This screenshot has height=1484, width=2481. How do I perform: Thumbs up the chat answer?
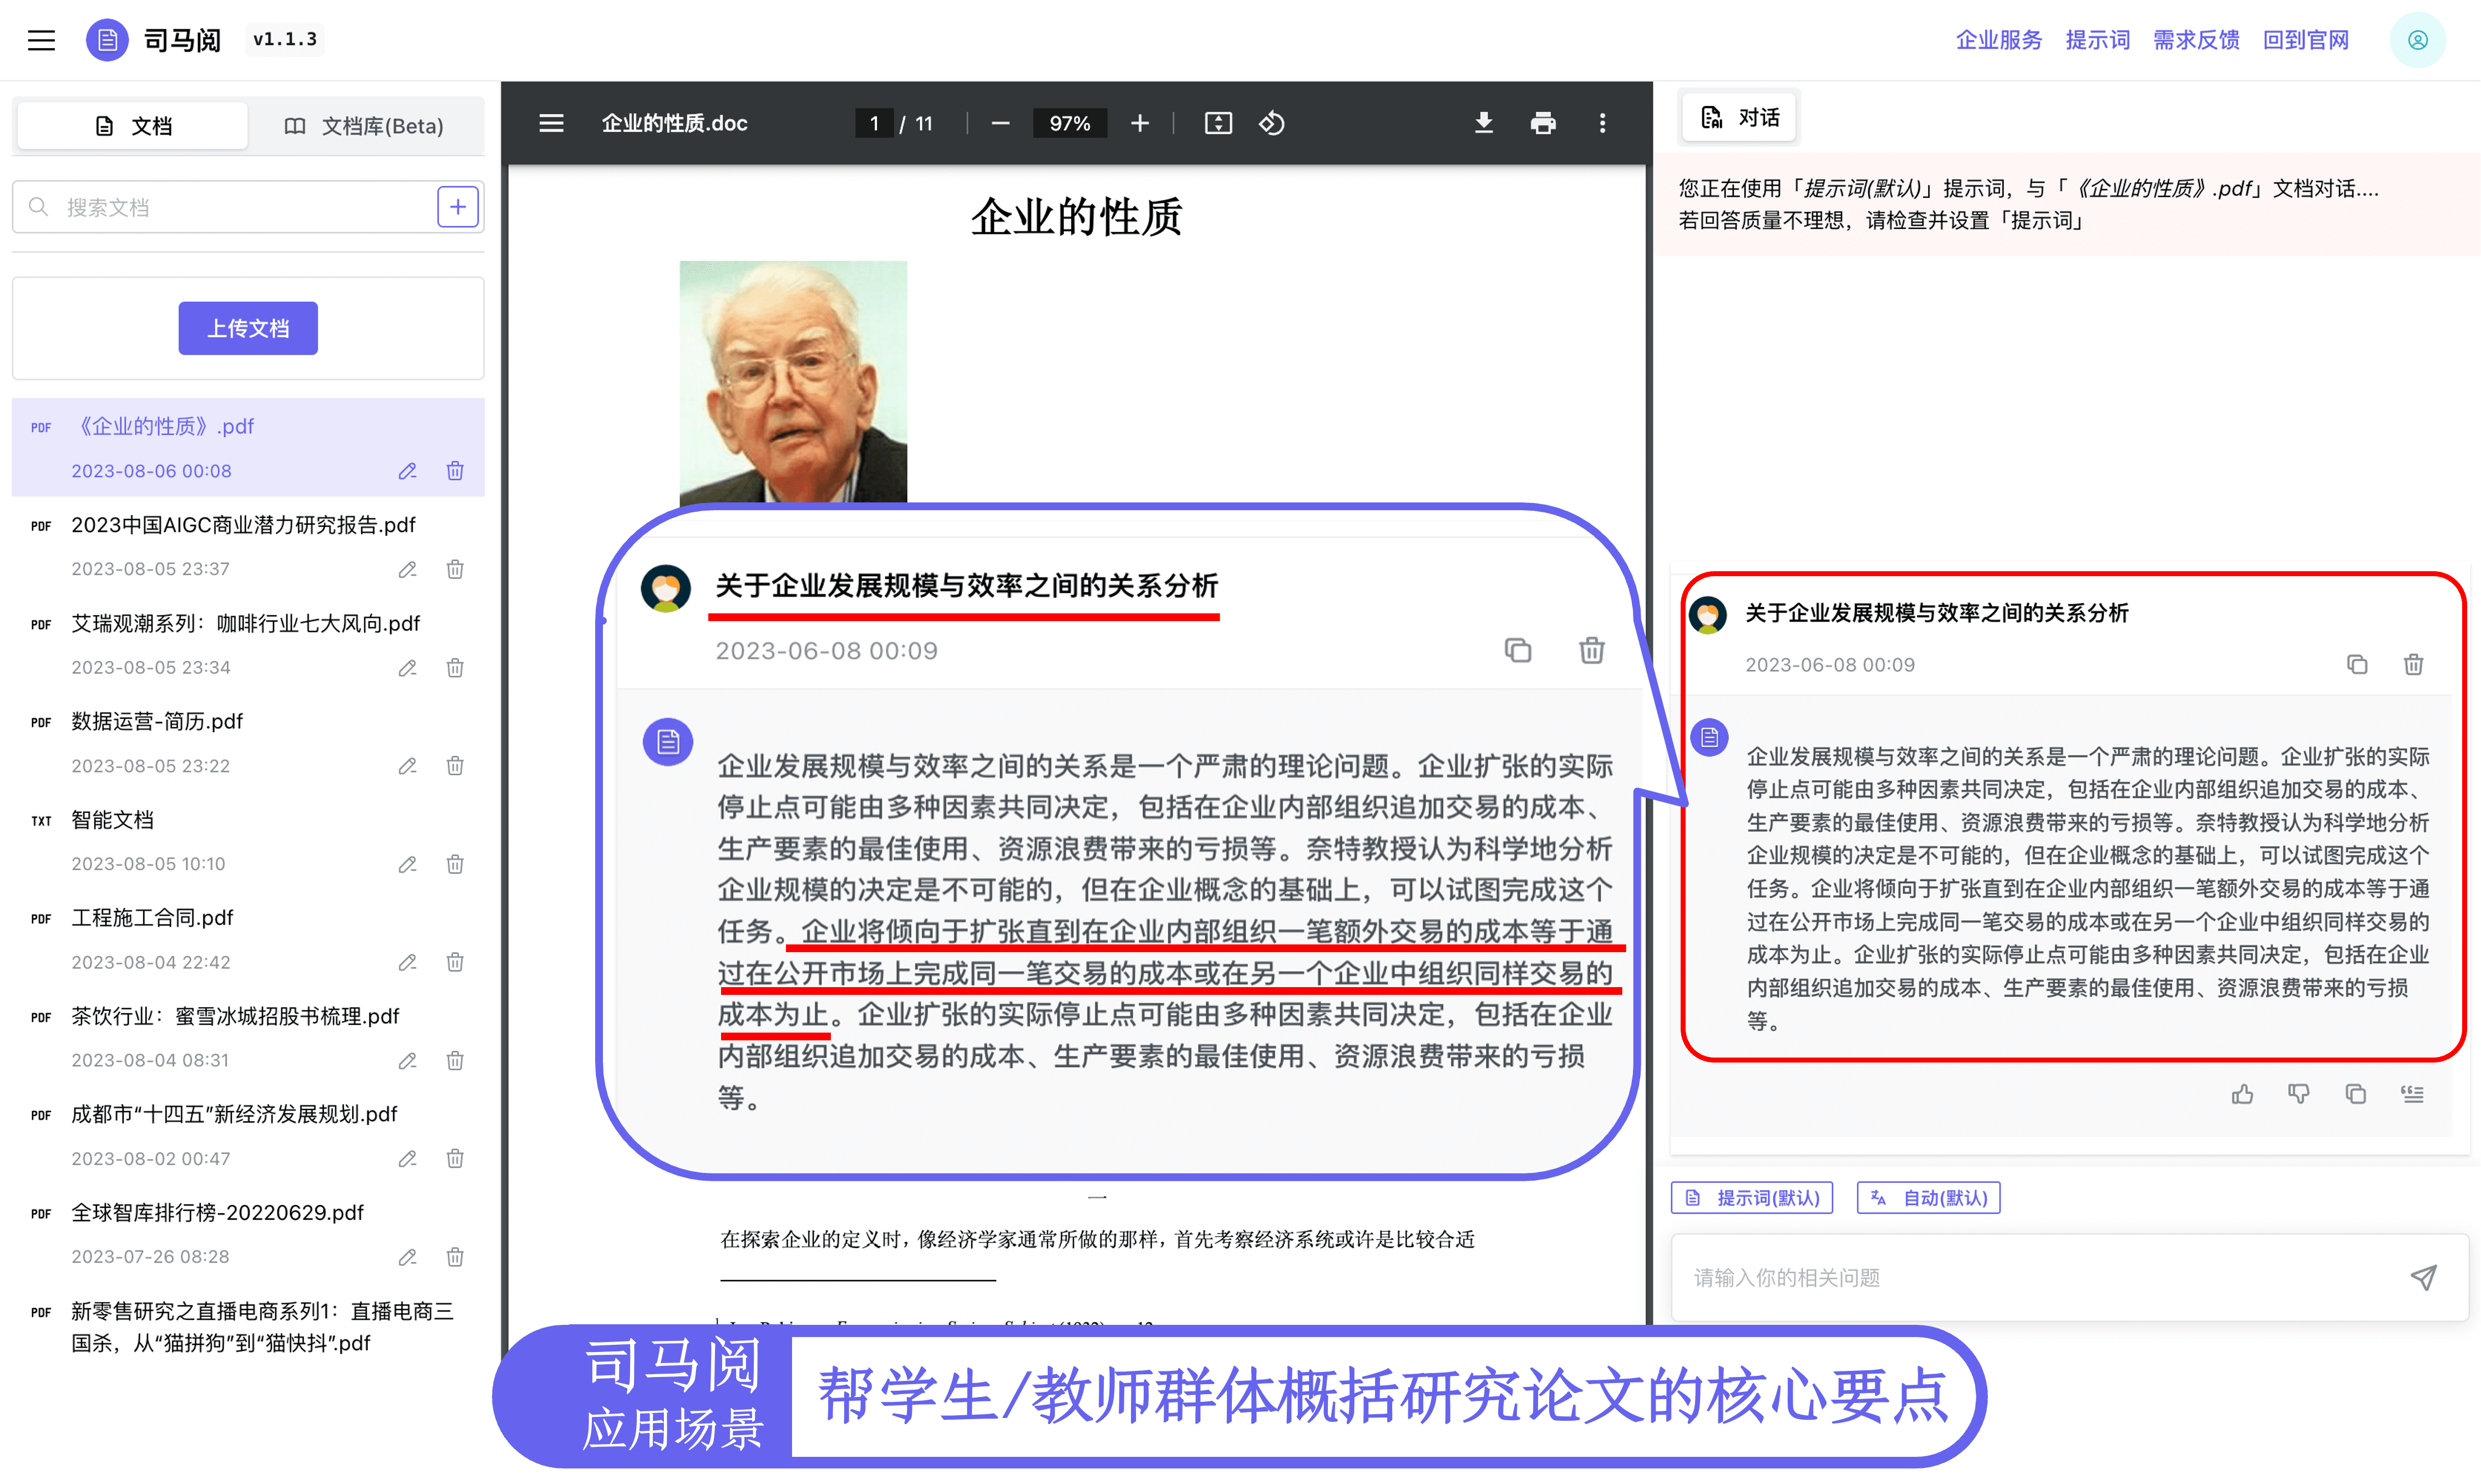tap(2242, 1094)
